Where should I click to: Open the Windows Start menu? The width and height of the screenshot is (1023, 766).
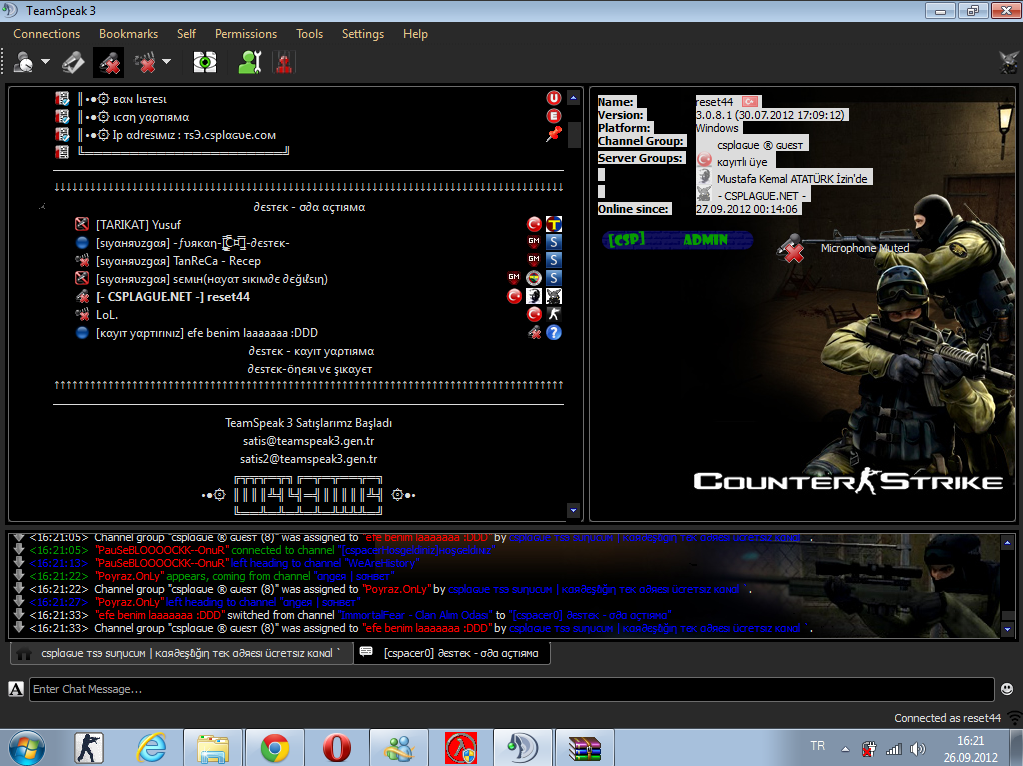pyautogui.click(x=27, y=748)
